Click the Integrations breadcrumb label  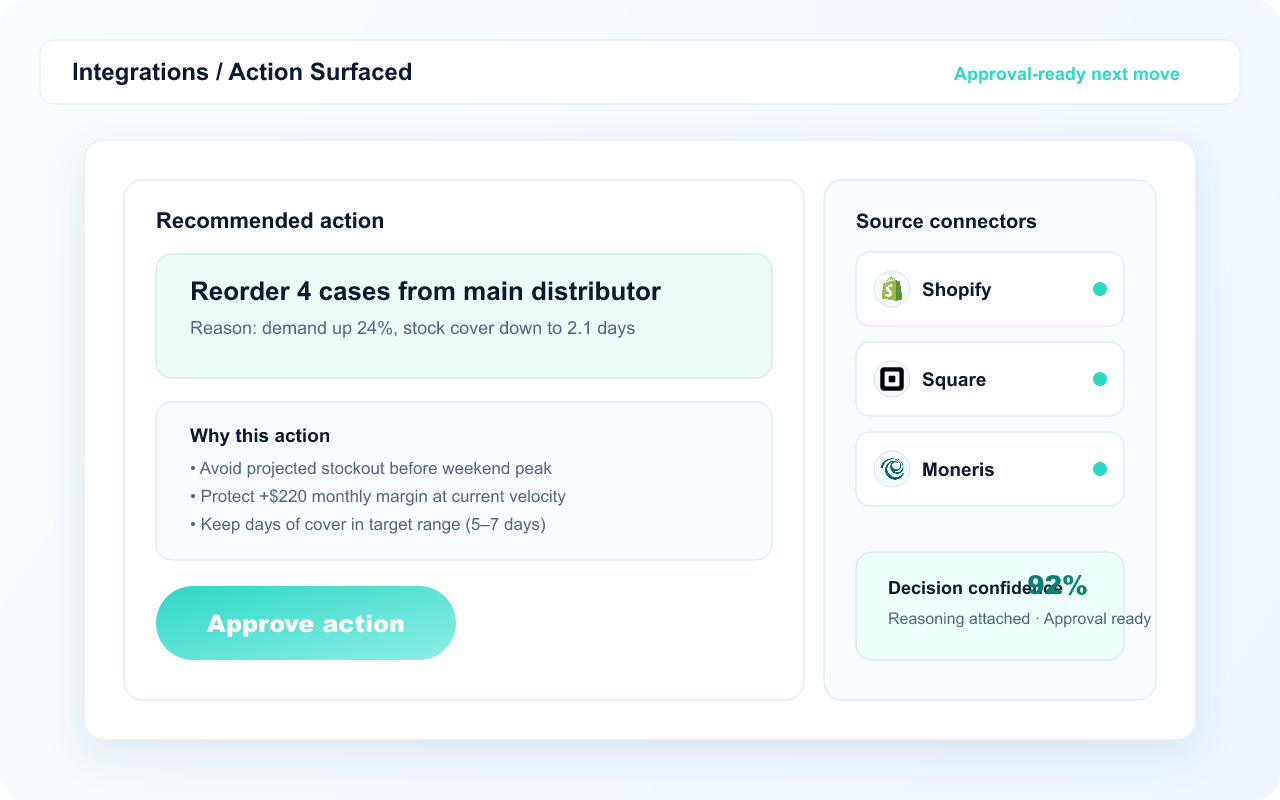coord(142,72)
